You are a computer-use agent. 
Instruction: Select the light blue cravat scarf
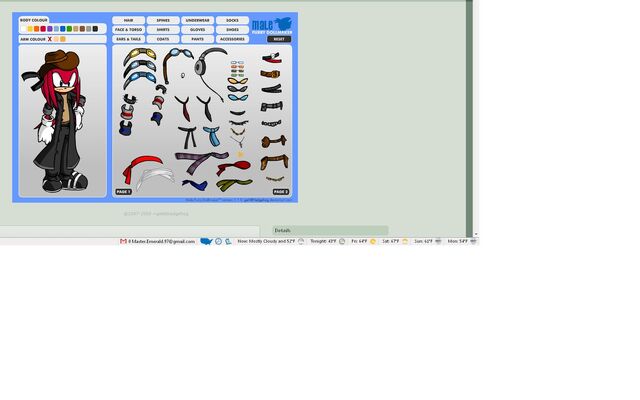(x=212, y=136)
